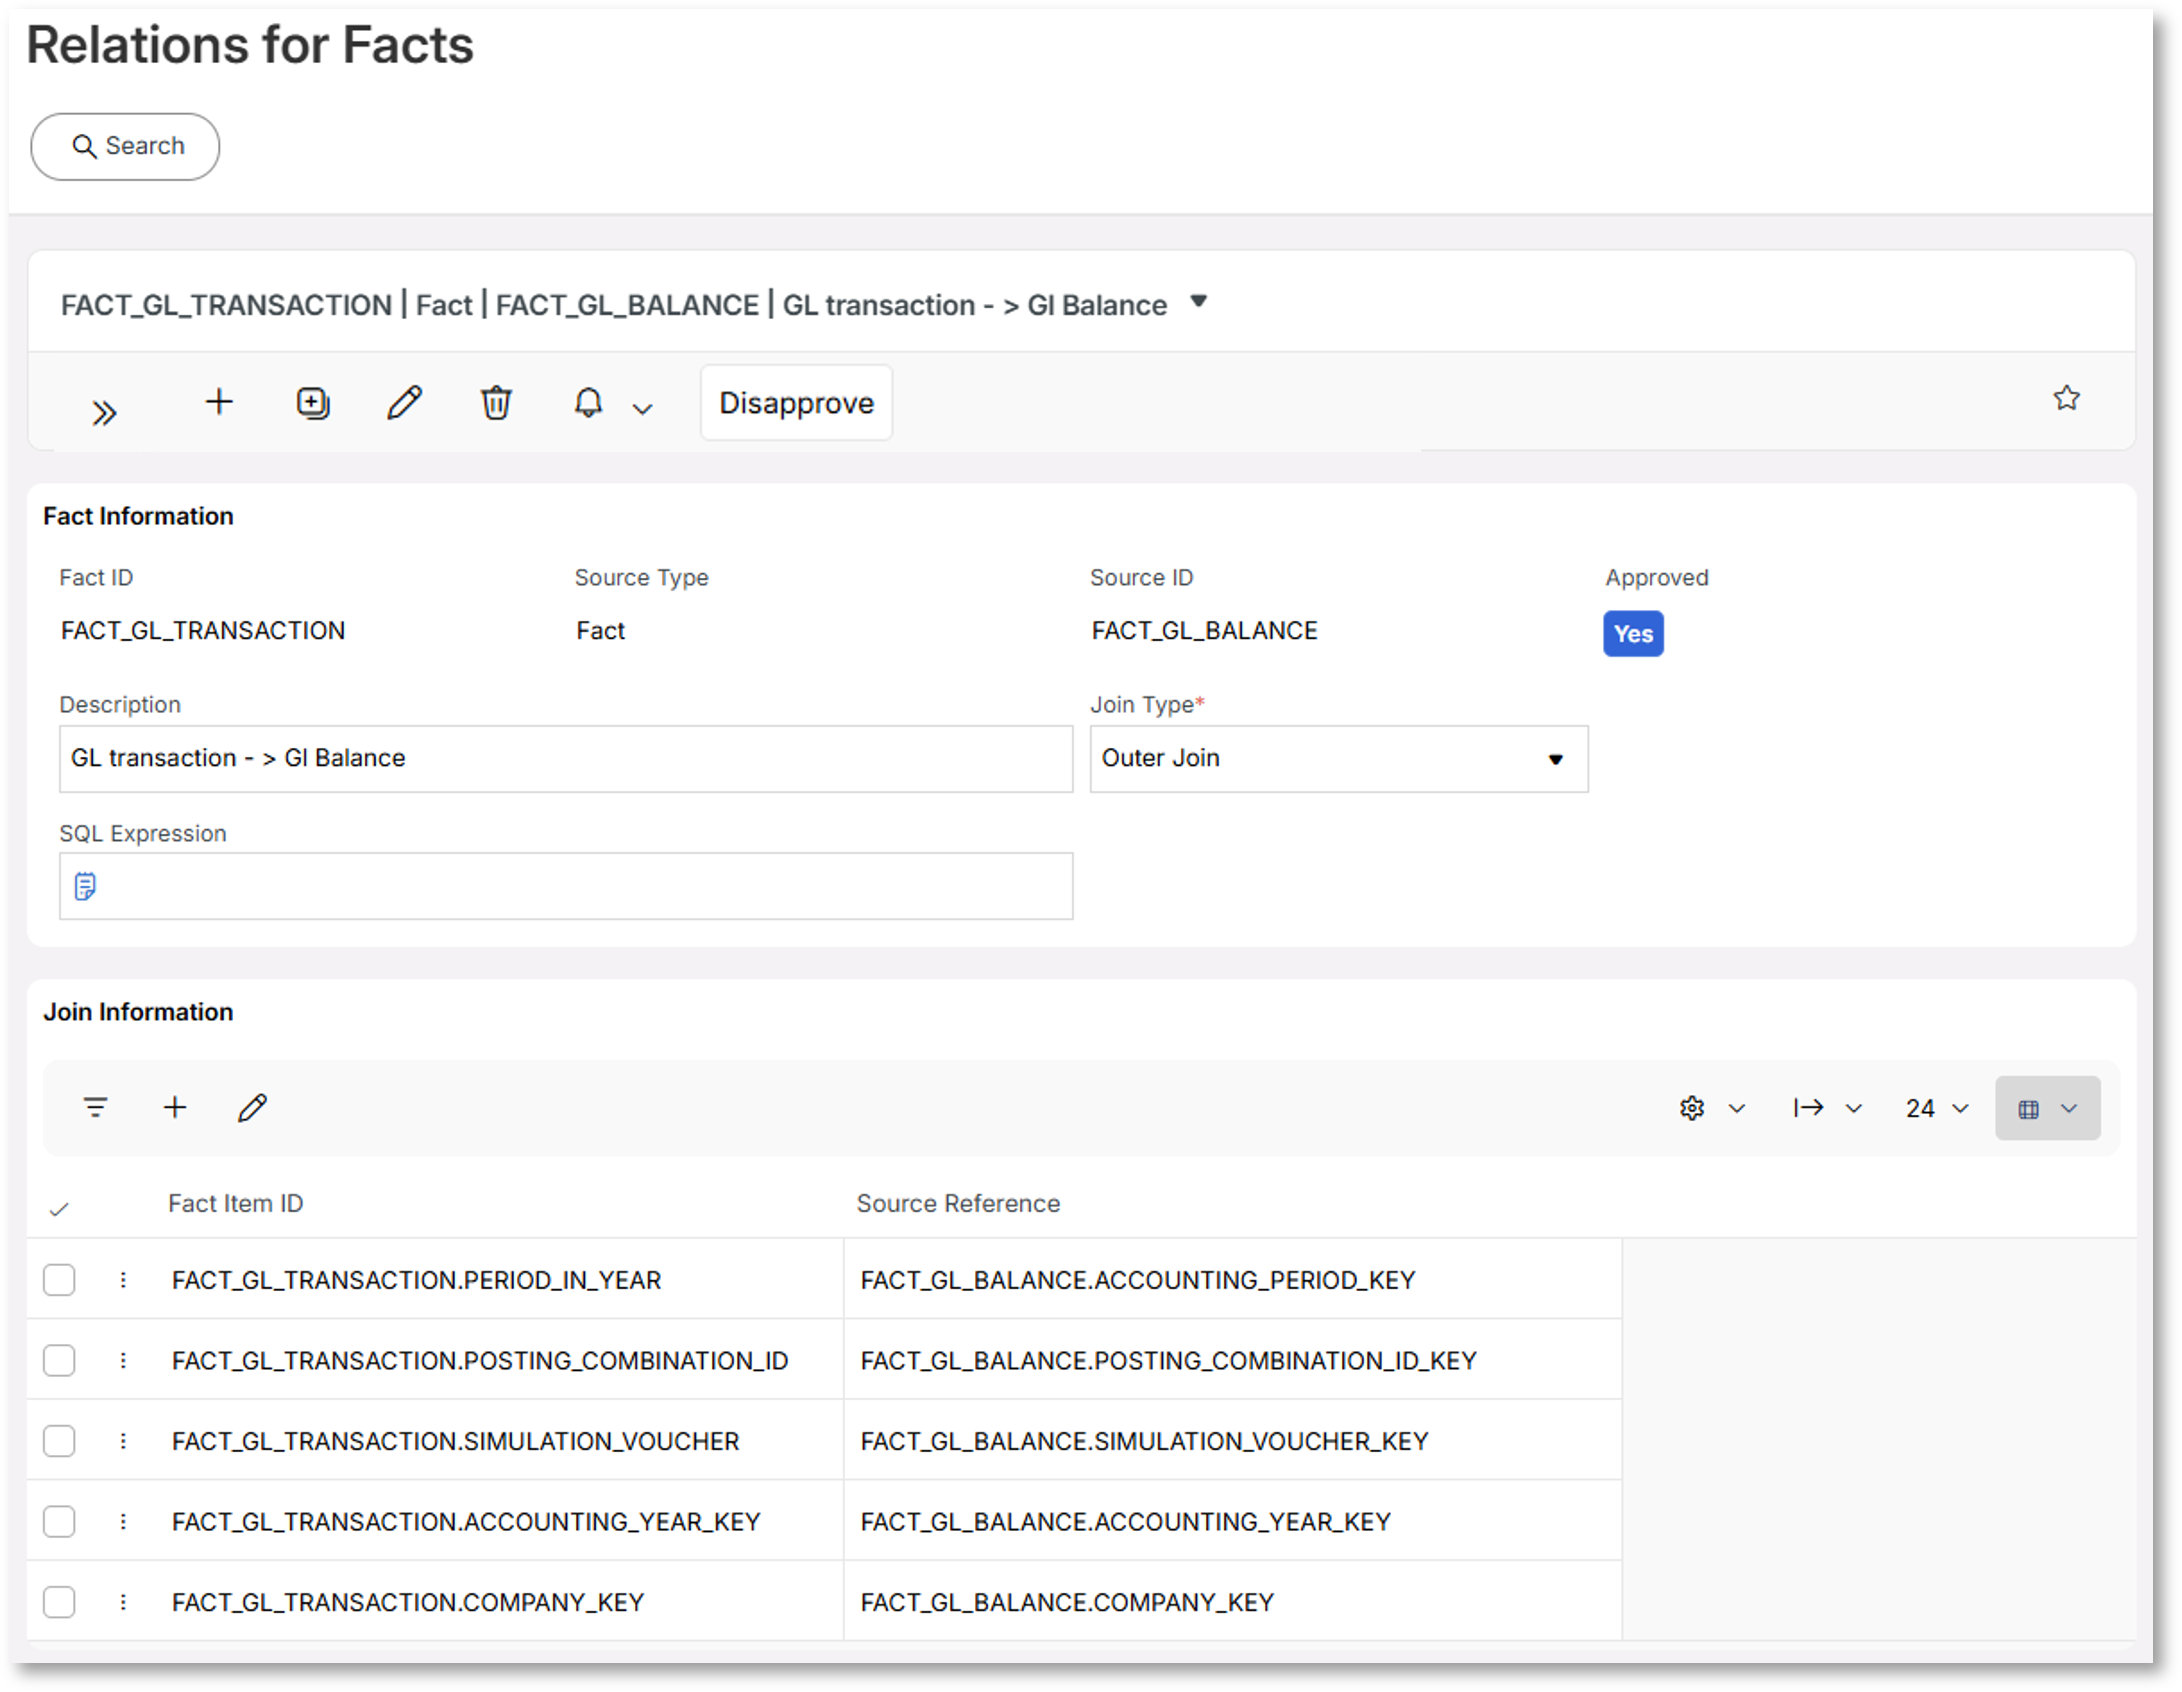Expand the gear settings chevron

tap(1736, 1108)
